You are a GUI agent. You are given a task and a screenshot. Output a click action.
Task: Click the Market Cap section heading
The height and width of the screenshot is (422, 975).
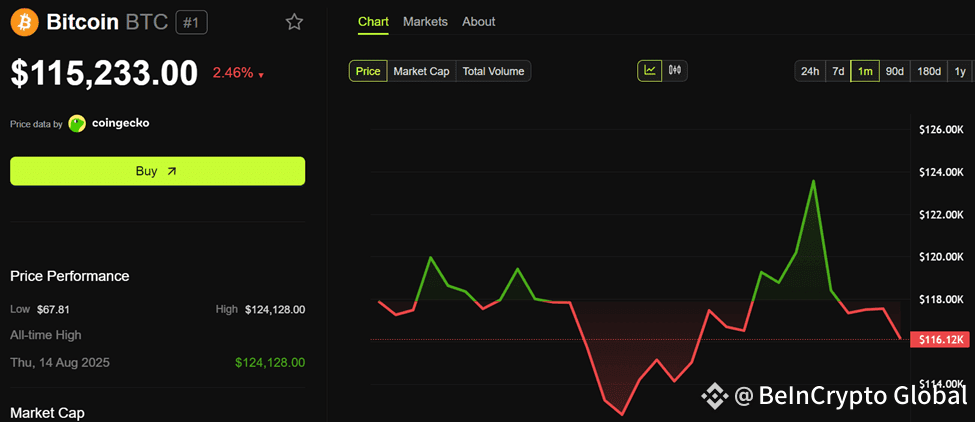pos(47,413)
